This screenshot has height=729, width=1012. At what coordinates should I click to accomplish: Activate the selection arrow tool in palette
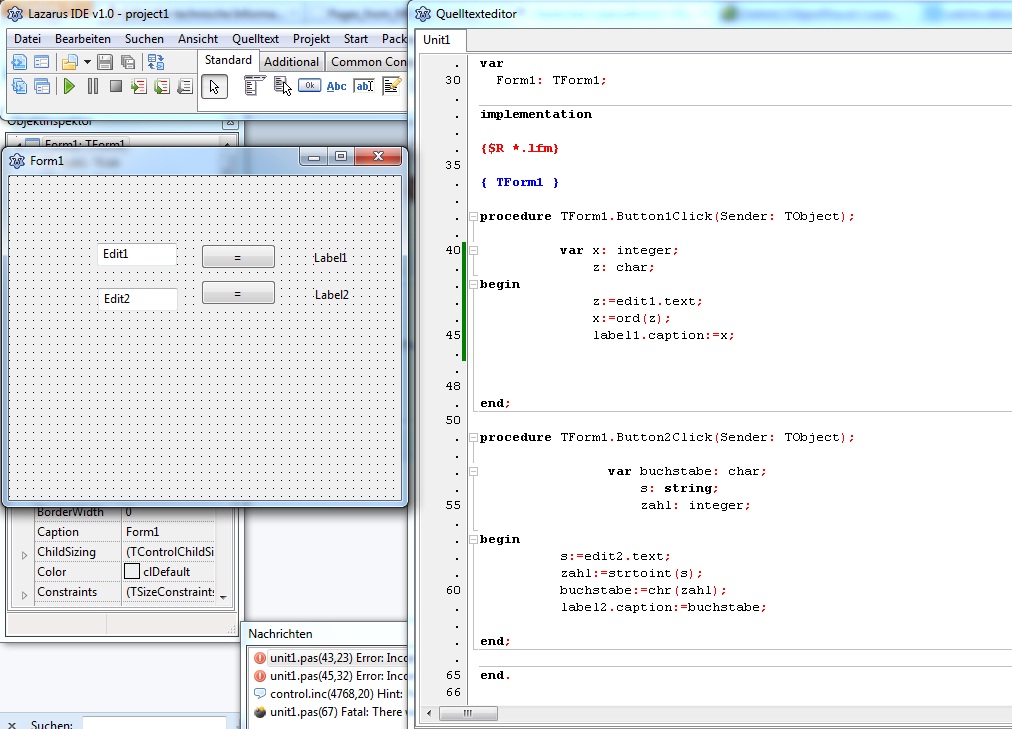214,87
